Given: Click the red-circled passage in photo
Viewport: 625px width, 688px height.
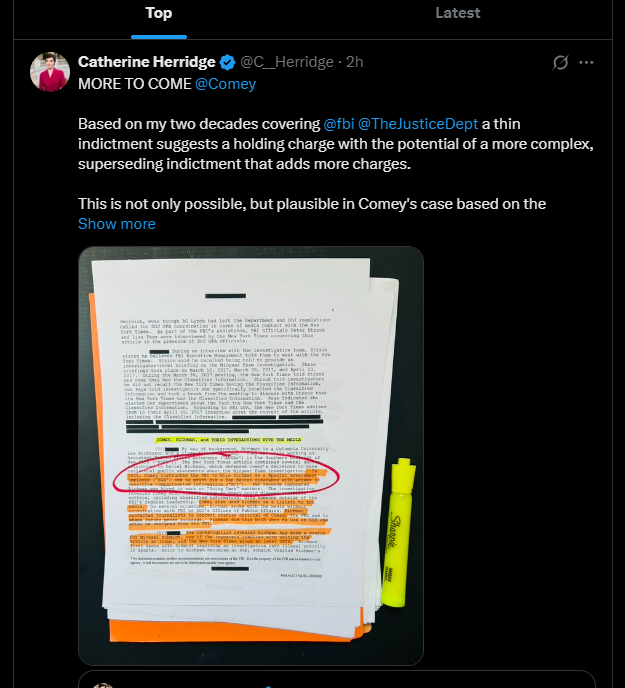Looking at the screenshot, I should click(x=226, y=476).
